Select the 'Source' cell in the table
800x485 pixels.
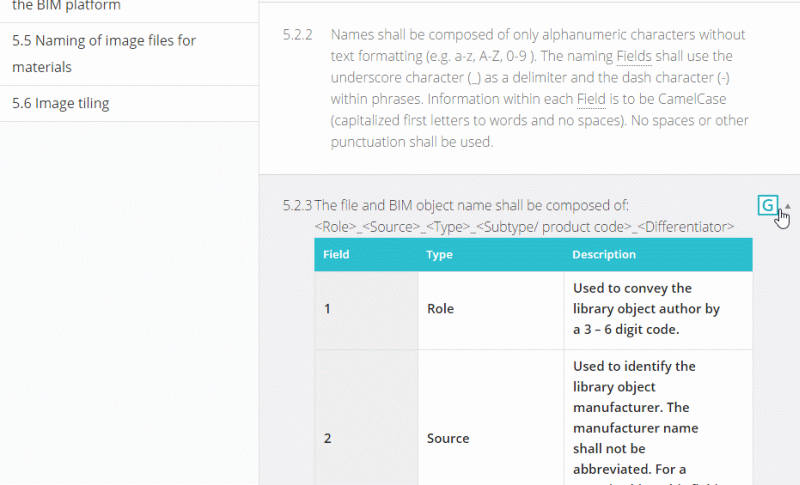click(447, 438)
